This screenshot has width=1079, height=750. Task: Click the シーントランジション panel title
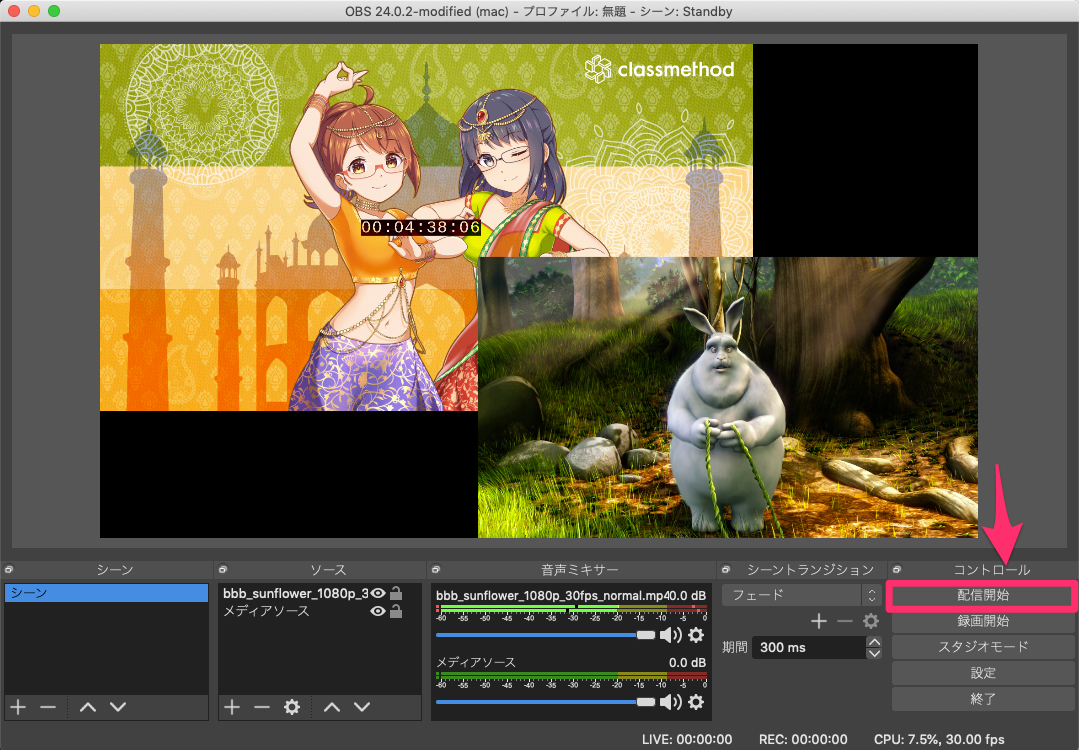click(x=811, y=570)
